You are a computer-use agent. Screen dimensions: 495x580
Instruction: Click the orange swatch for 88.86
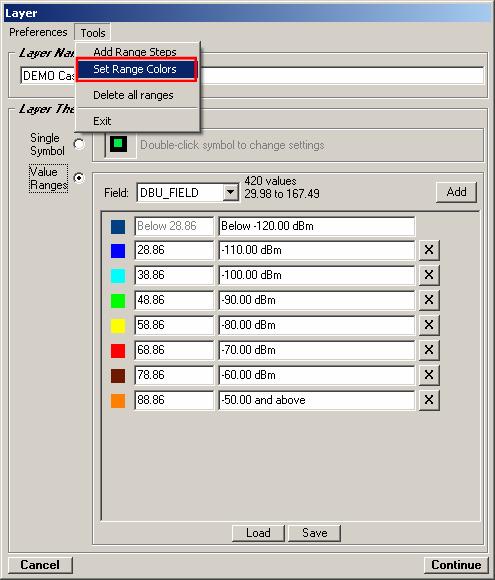(118, 400)
